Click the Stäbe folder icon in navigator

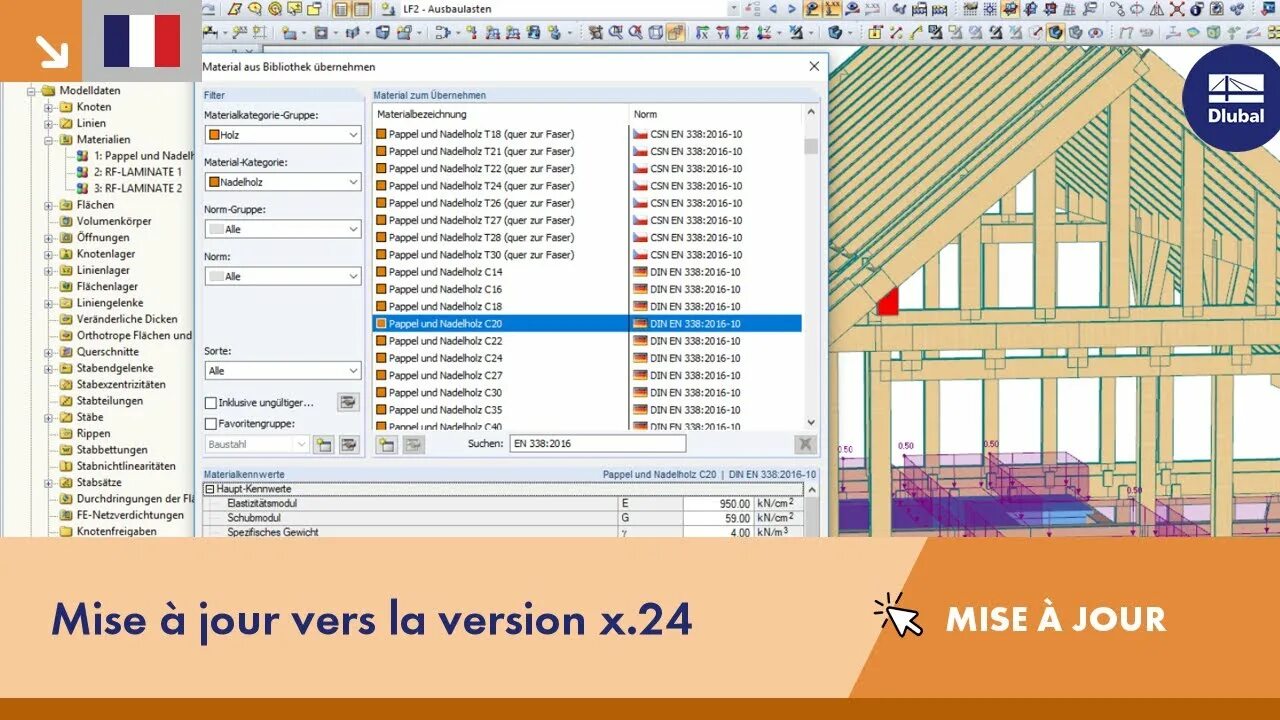[x=66, y=417]
